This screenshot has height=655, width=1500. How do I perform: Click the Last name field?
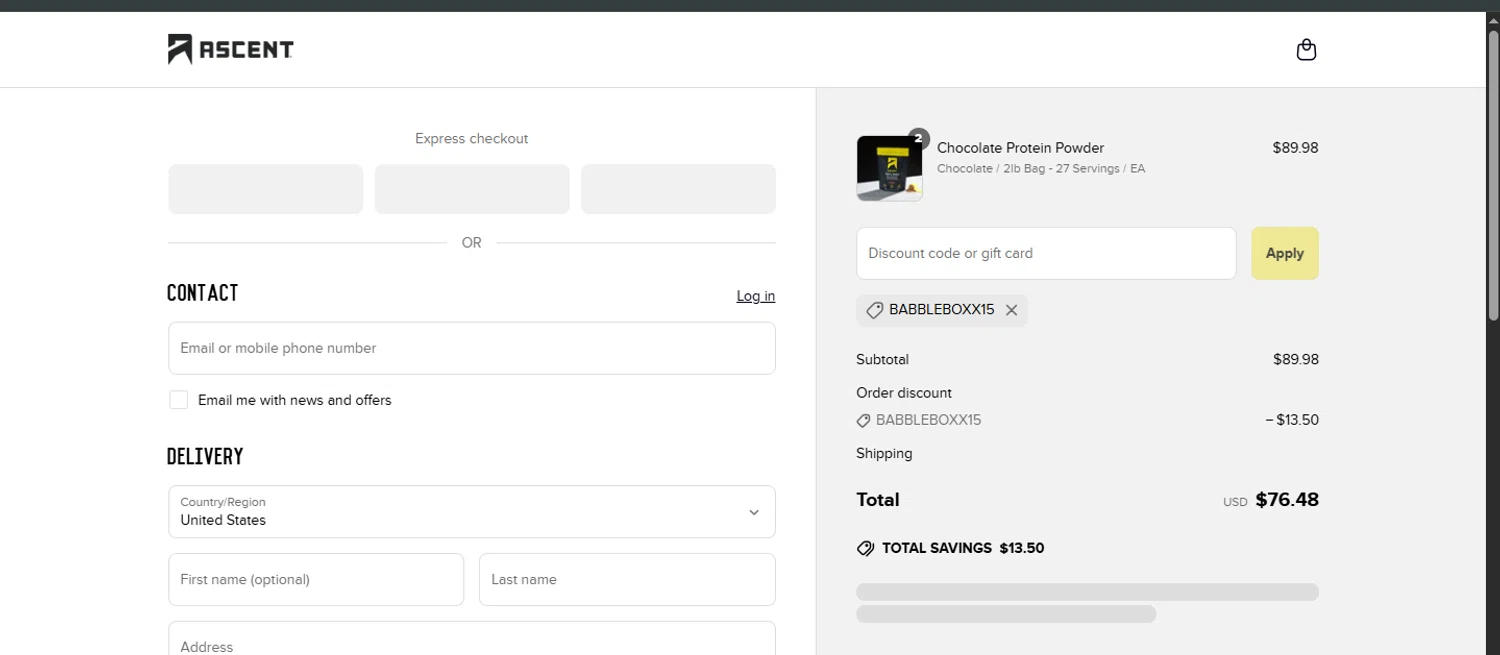pyautogui.click(x=627, y=579)
